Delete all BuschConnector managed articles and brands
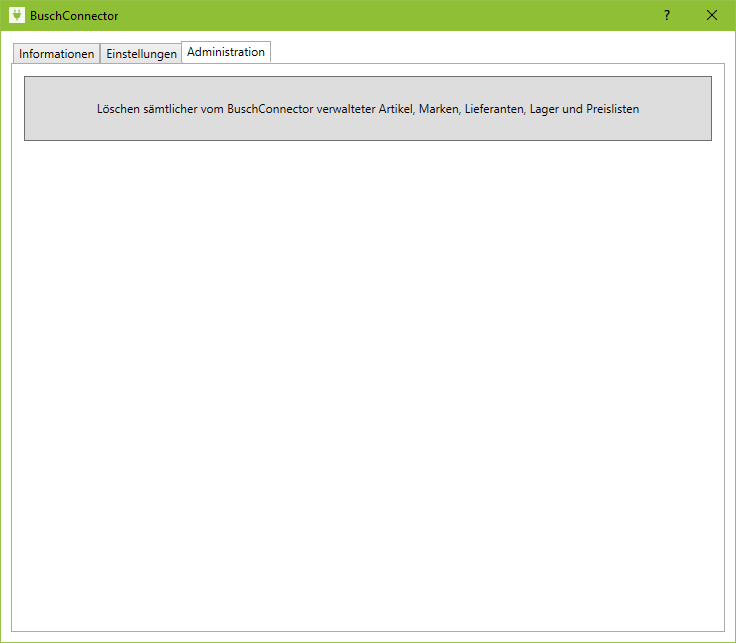 click(367, 108)
